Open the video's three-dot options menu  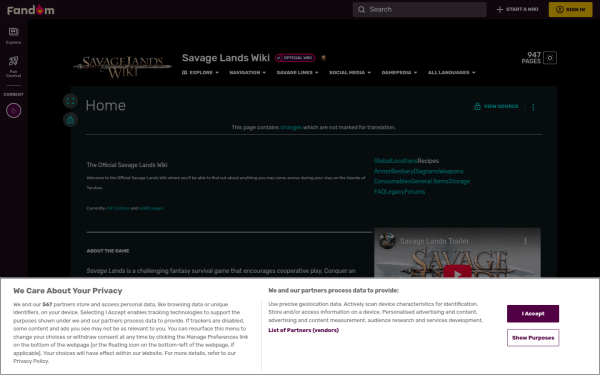(525, 241)
